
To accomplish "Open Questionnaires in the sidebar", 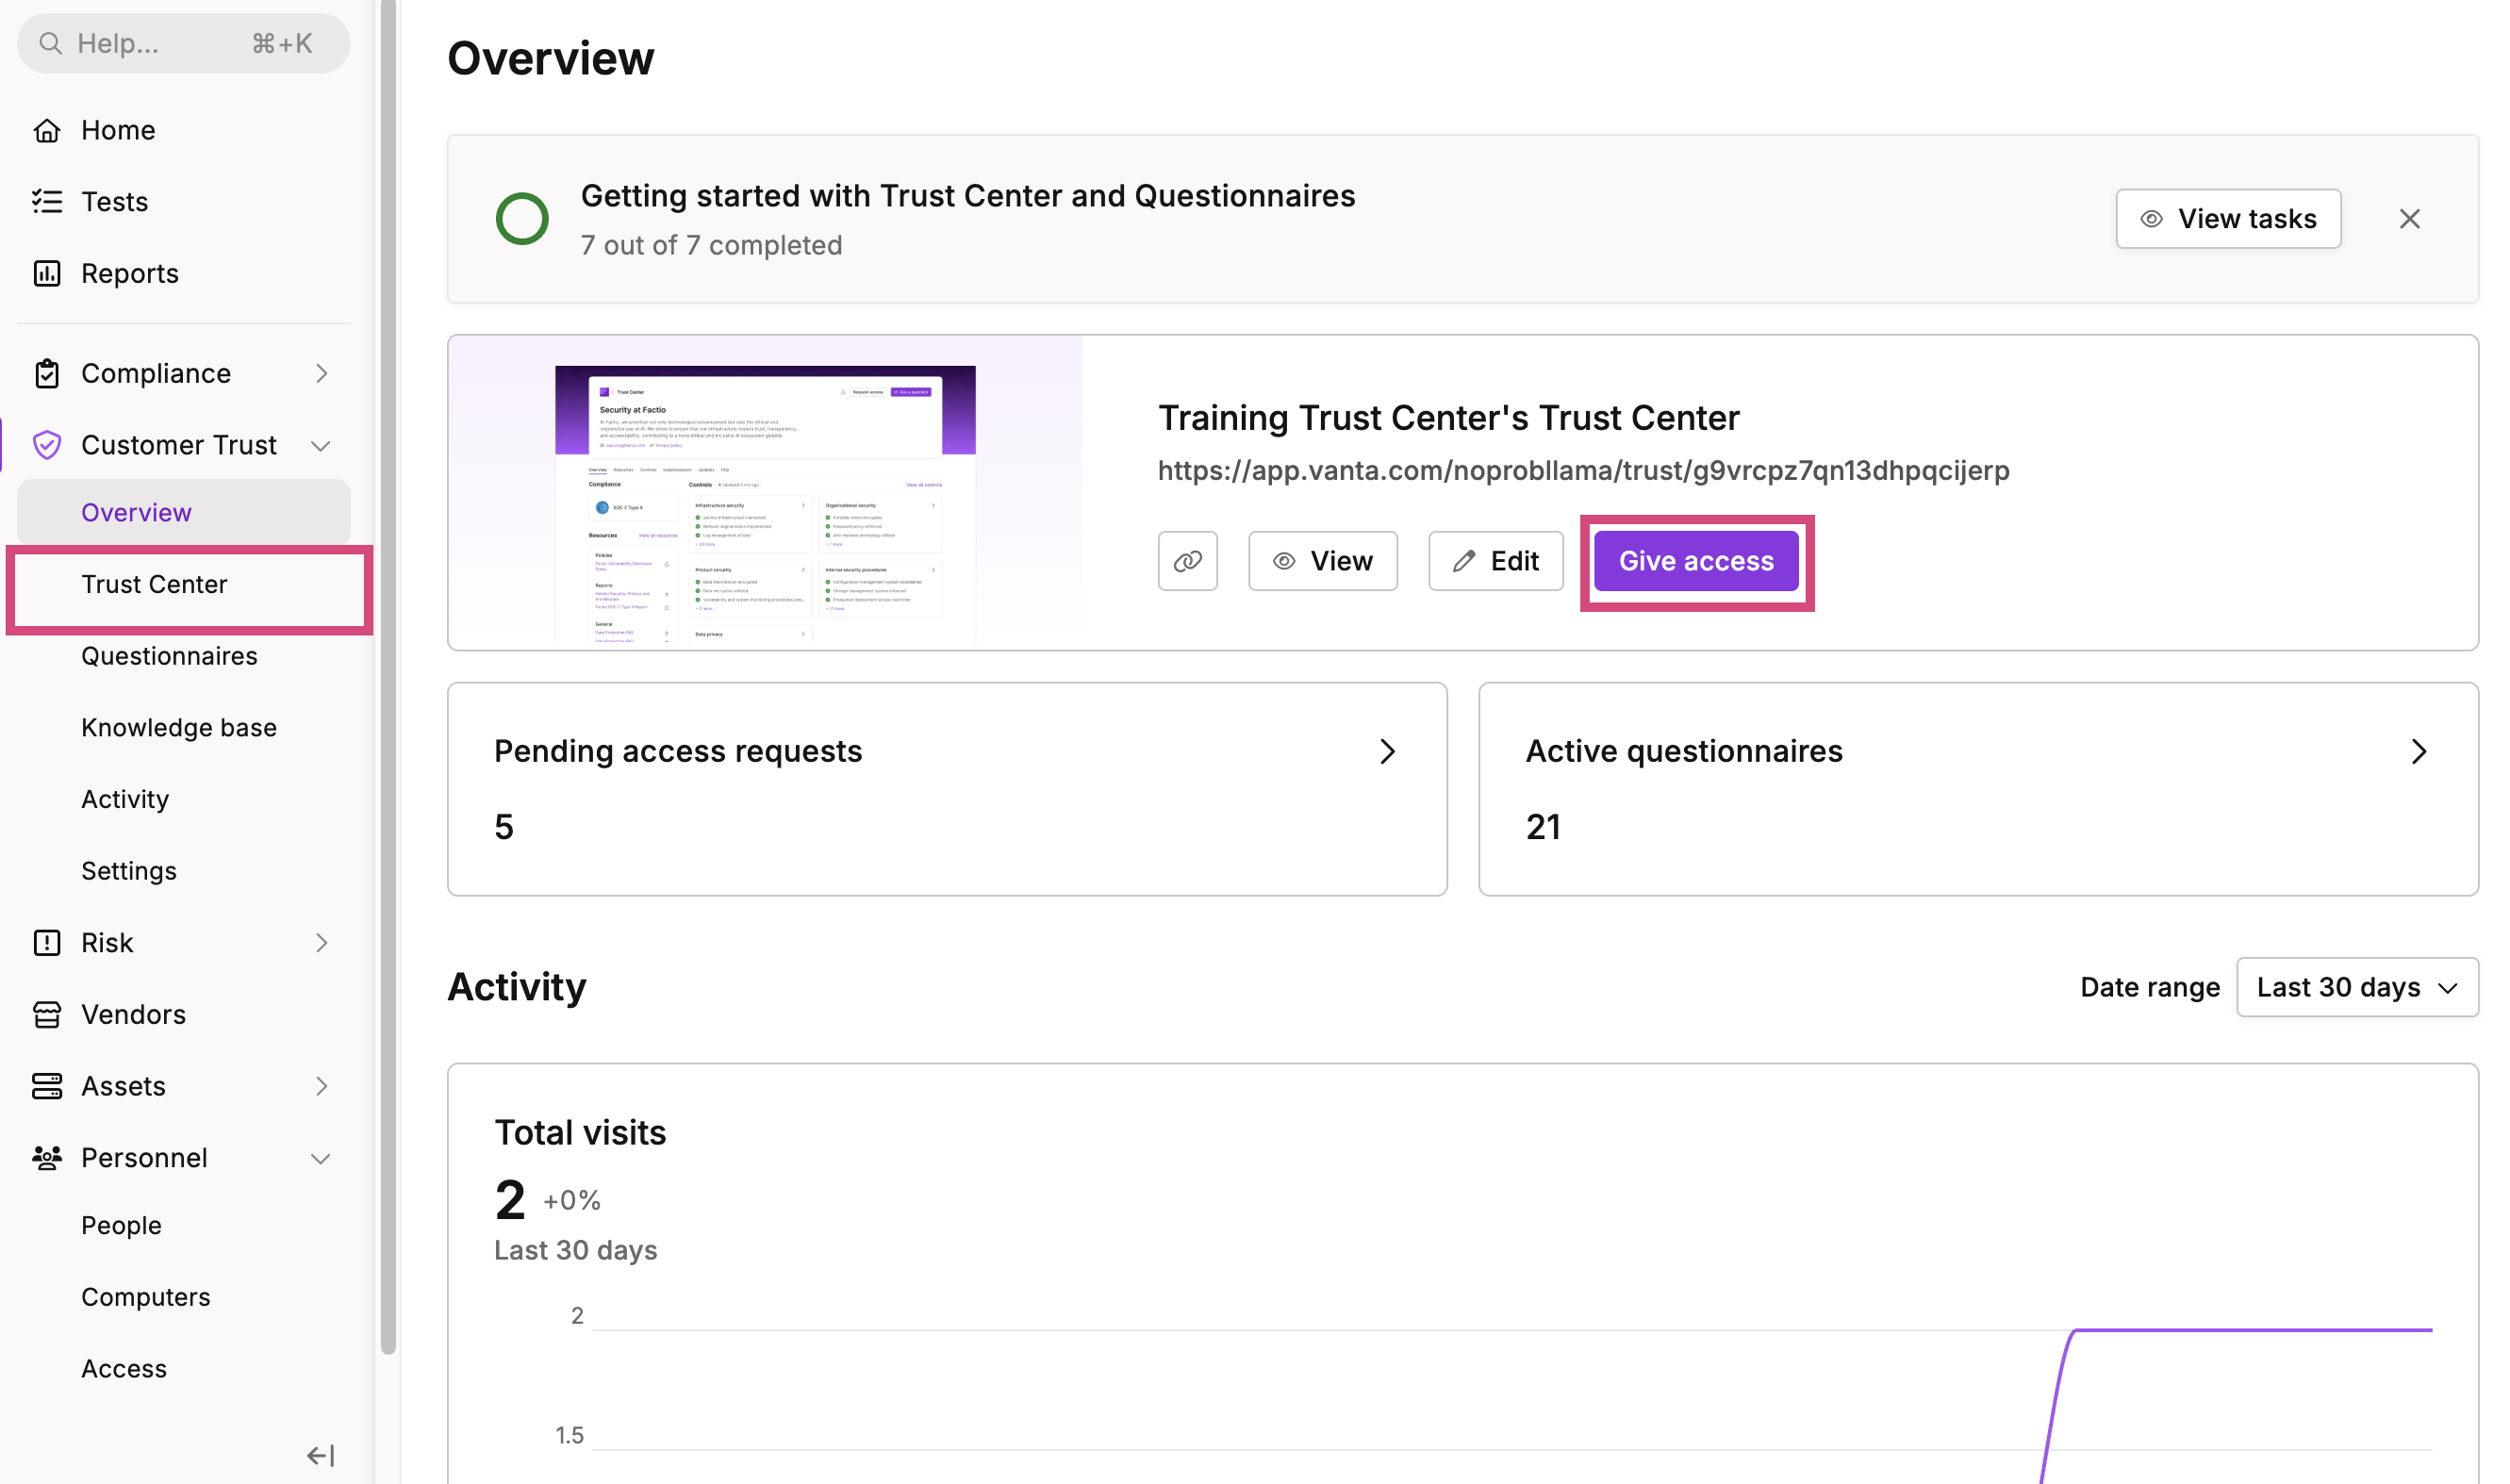I will 184,656.
